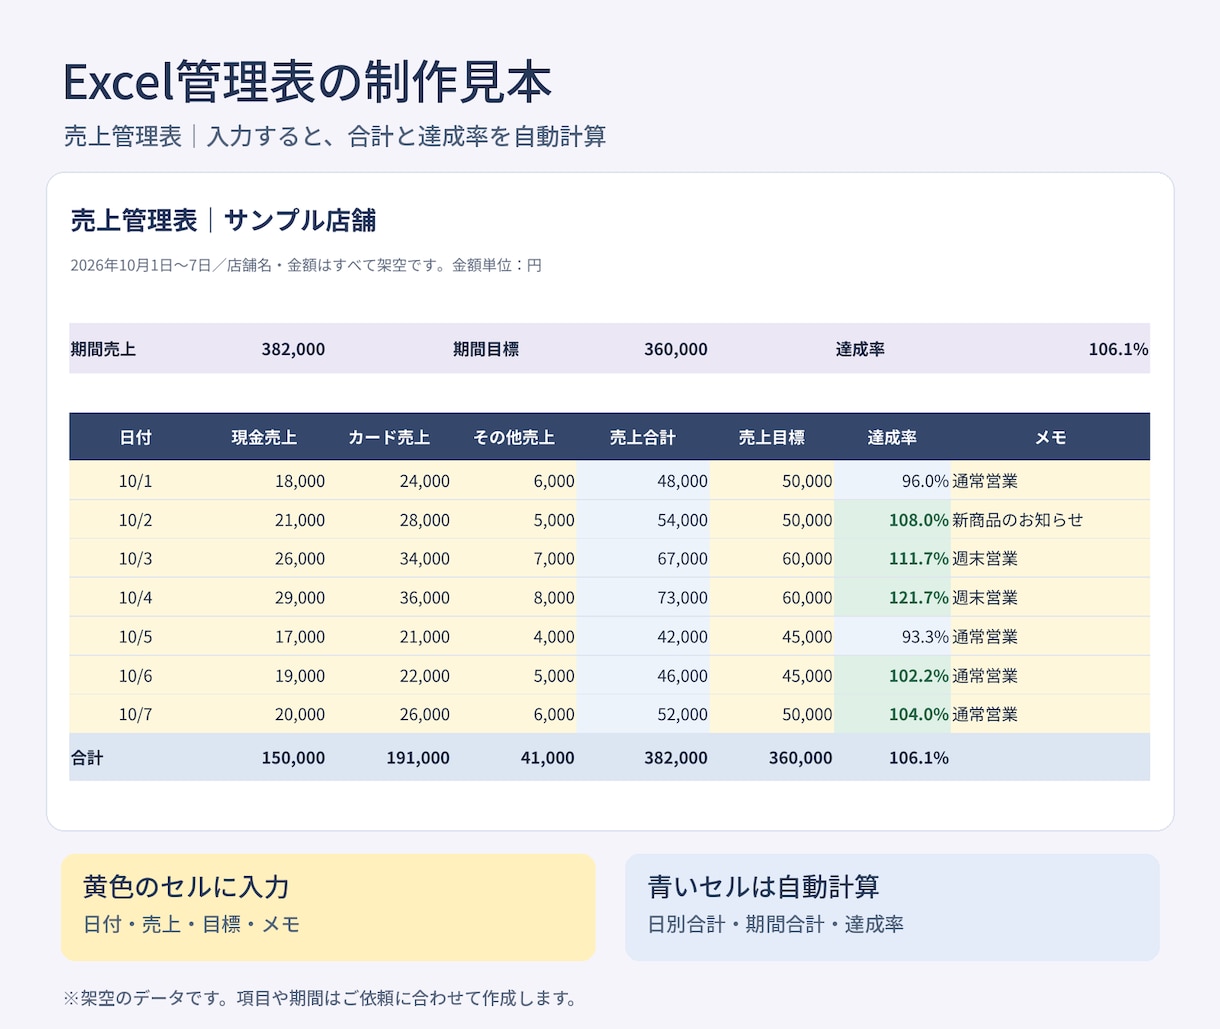The width and height of the screenshot is (1220, 1029).
Task: Select the 10/5 date cell
Action: (135, 637)
